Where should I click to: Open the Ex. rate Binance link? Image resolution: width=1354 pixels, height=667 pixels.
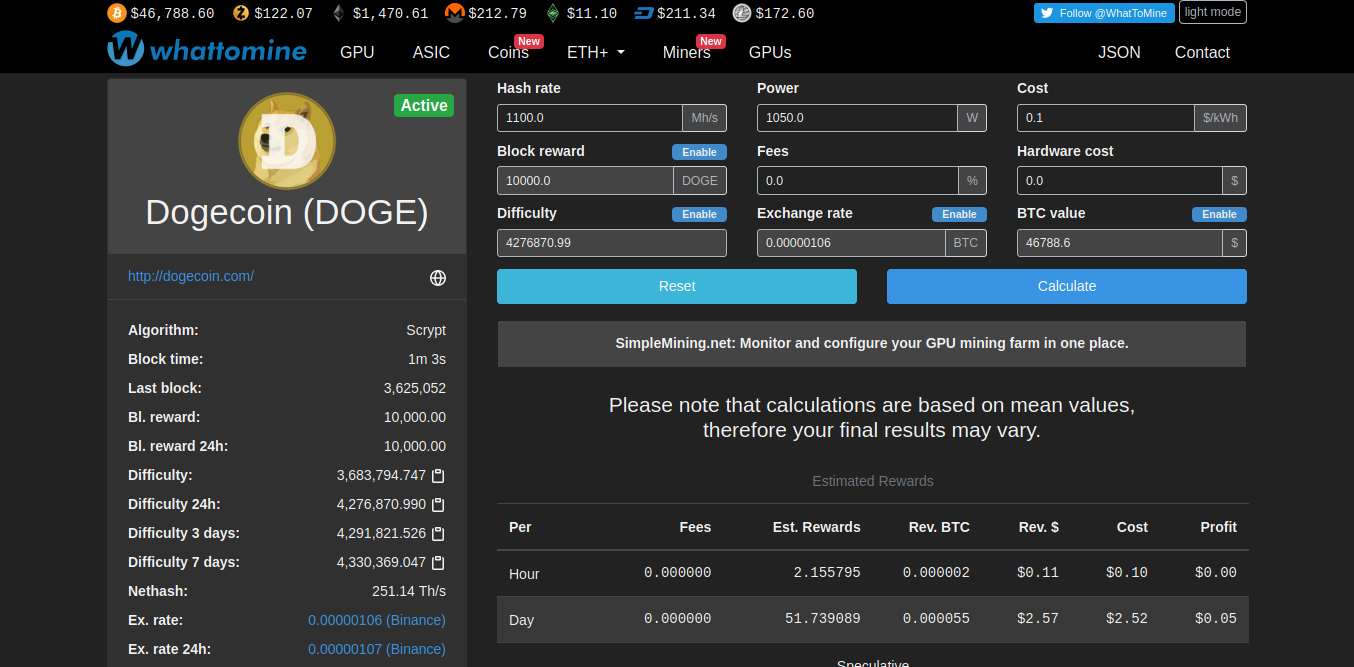377,620
